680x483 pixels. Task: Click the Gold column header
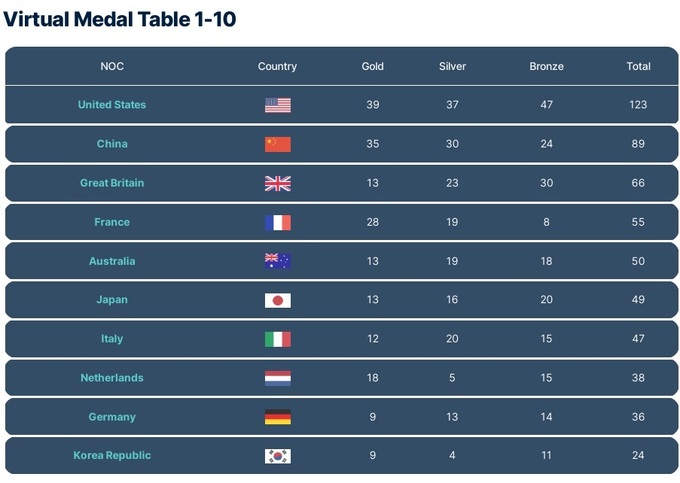point(372,67)
